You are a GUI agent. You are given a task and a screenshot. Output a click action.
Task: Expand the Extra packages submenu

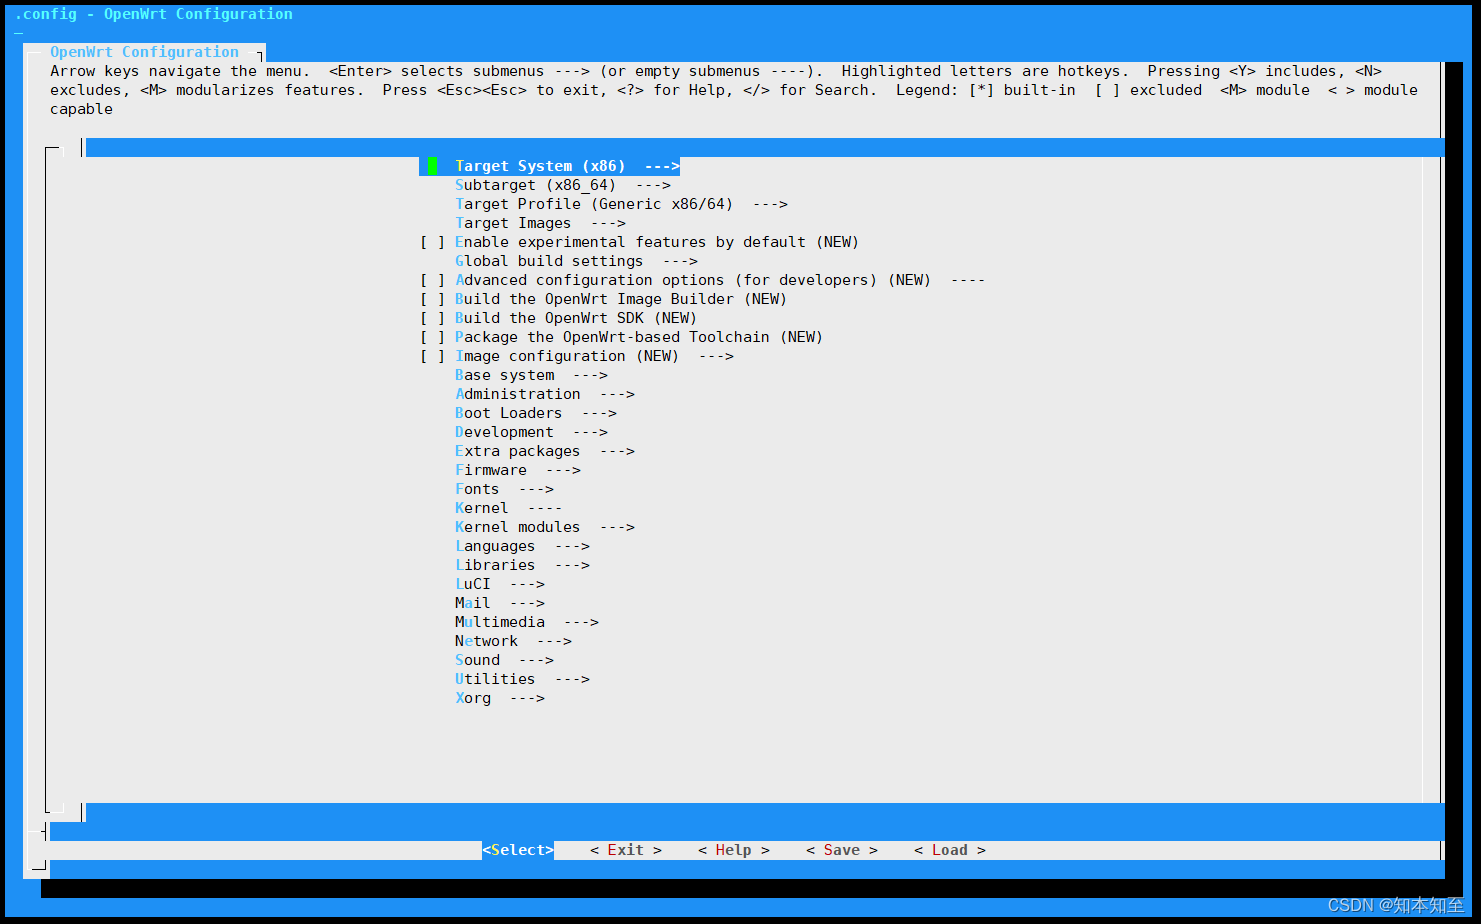545,451
